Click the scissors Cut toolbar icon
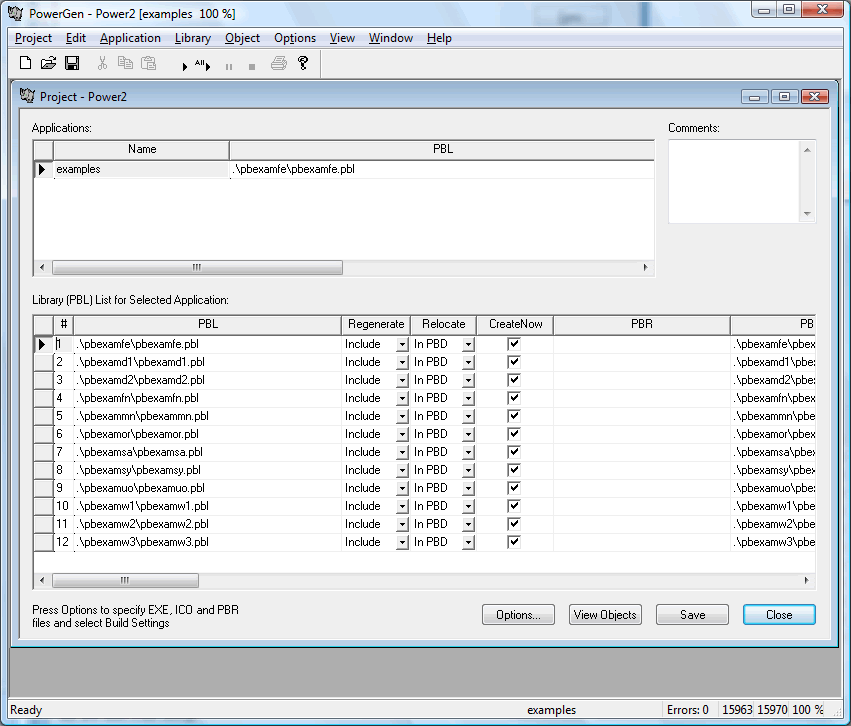851x726 pixels. [102, 63]
